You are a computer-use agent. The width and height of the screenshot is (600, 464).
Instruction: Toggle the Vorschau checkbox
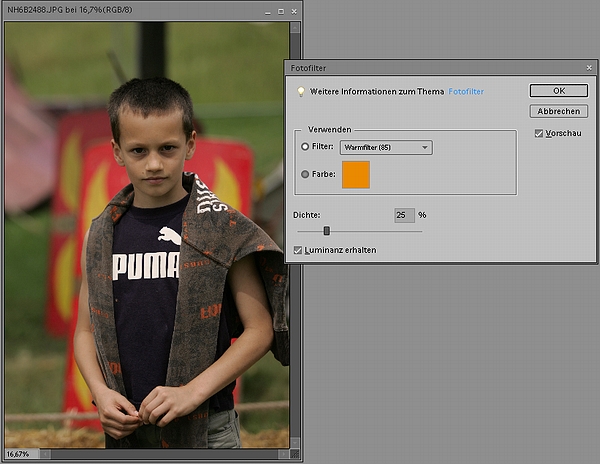(x=539, y=133)
